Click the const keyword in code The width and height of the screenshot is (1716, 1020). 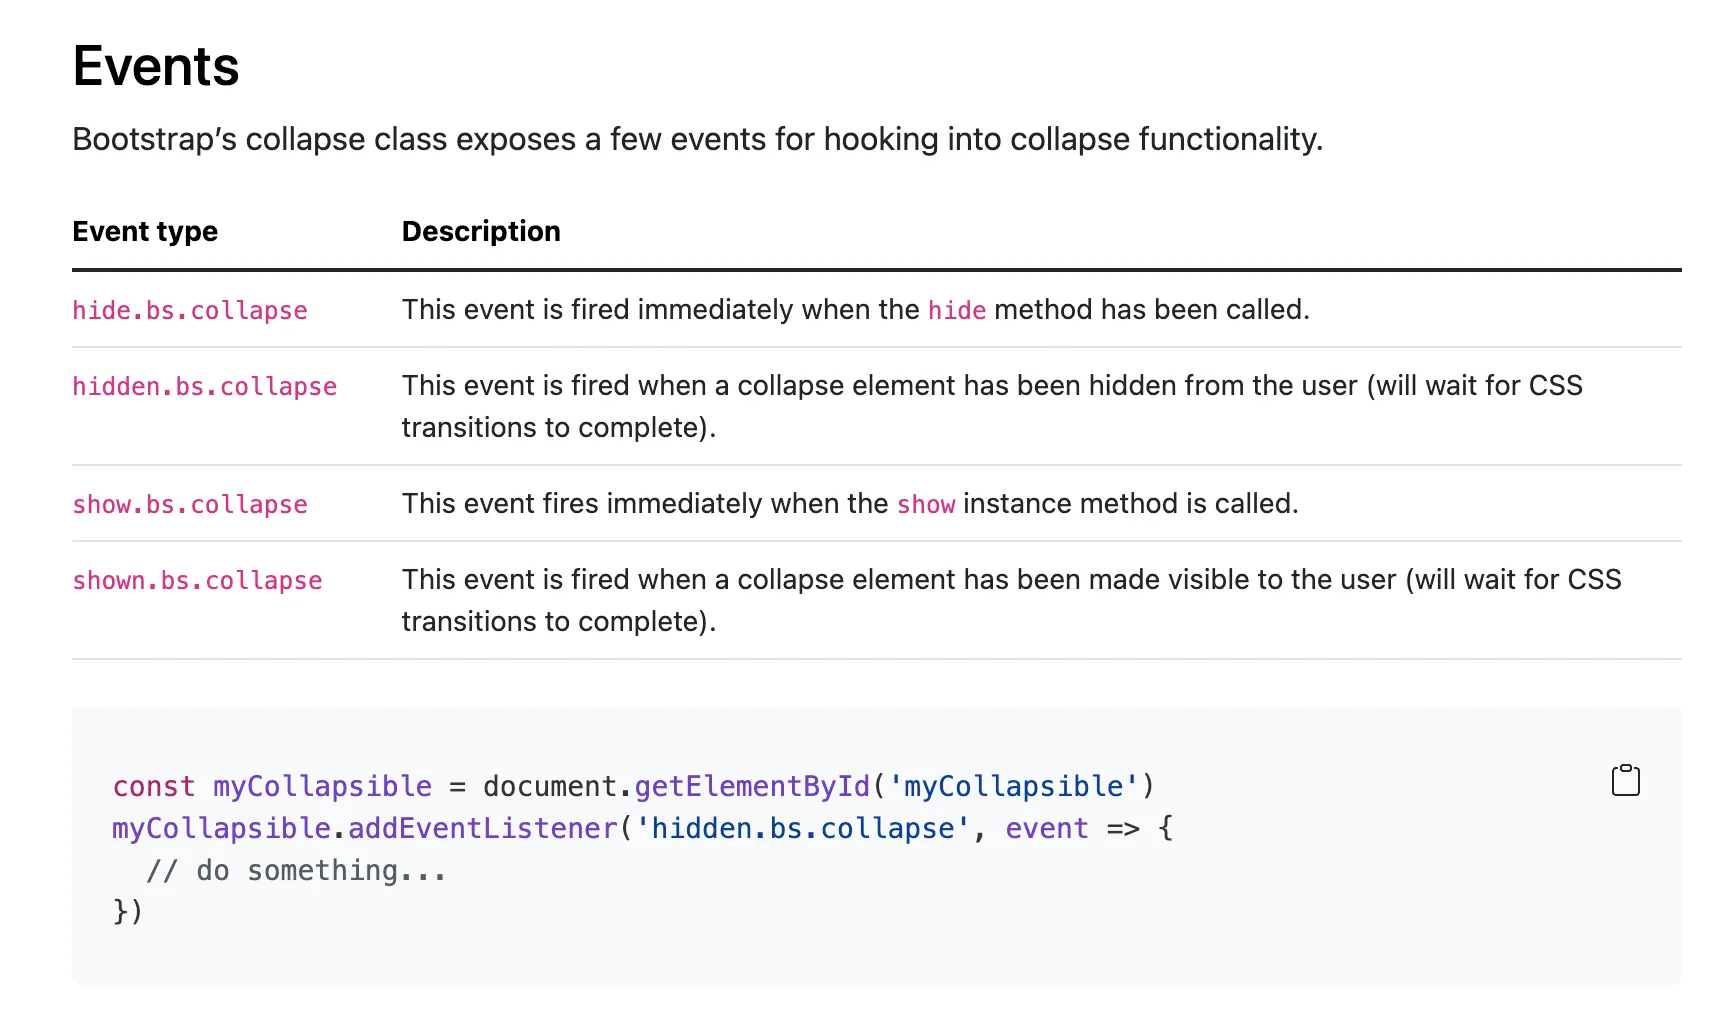(154, 787)
